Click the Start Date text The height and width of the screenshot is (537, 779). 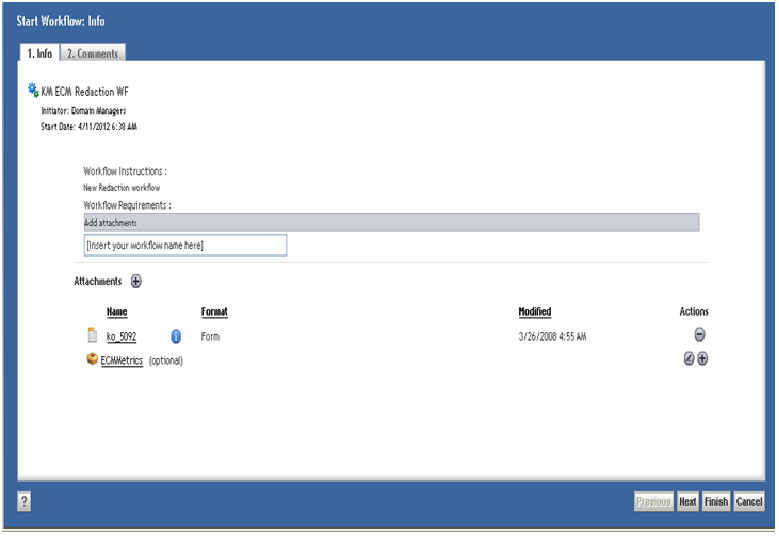pos(89,127)
